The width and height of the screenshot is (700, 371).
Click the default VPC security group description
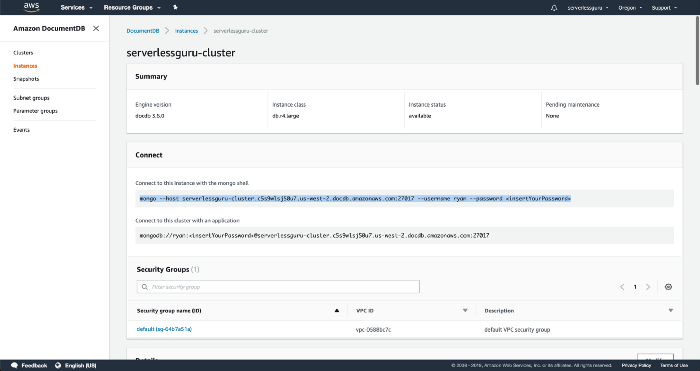tap(517, 330)
